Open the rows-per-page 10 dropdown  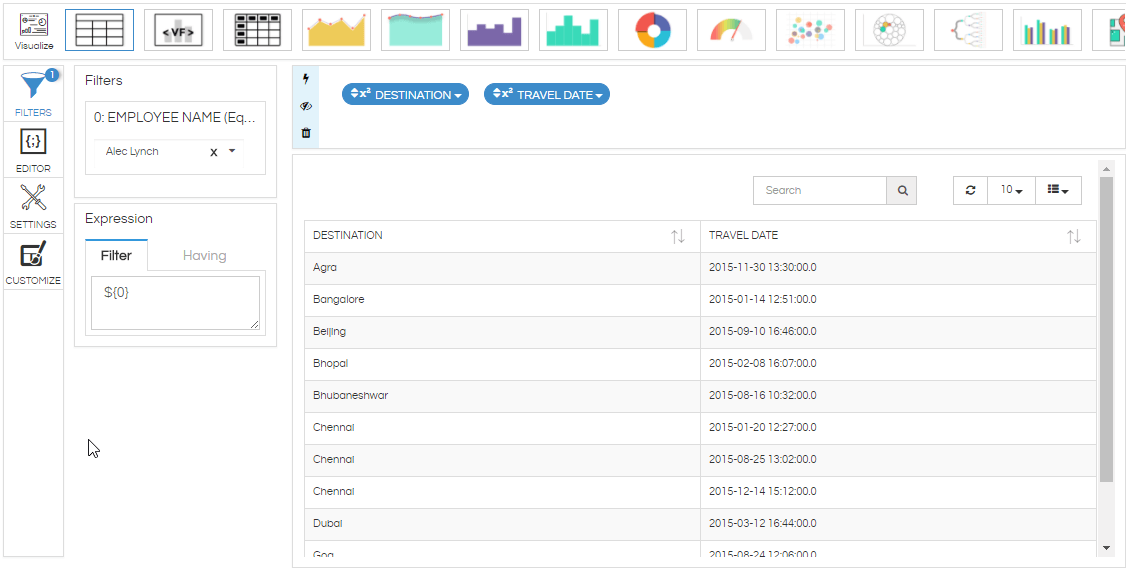click(1012, 190)
